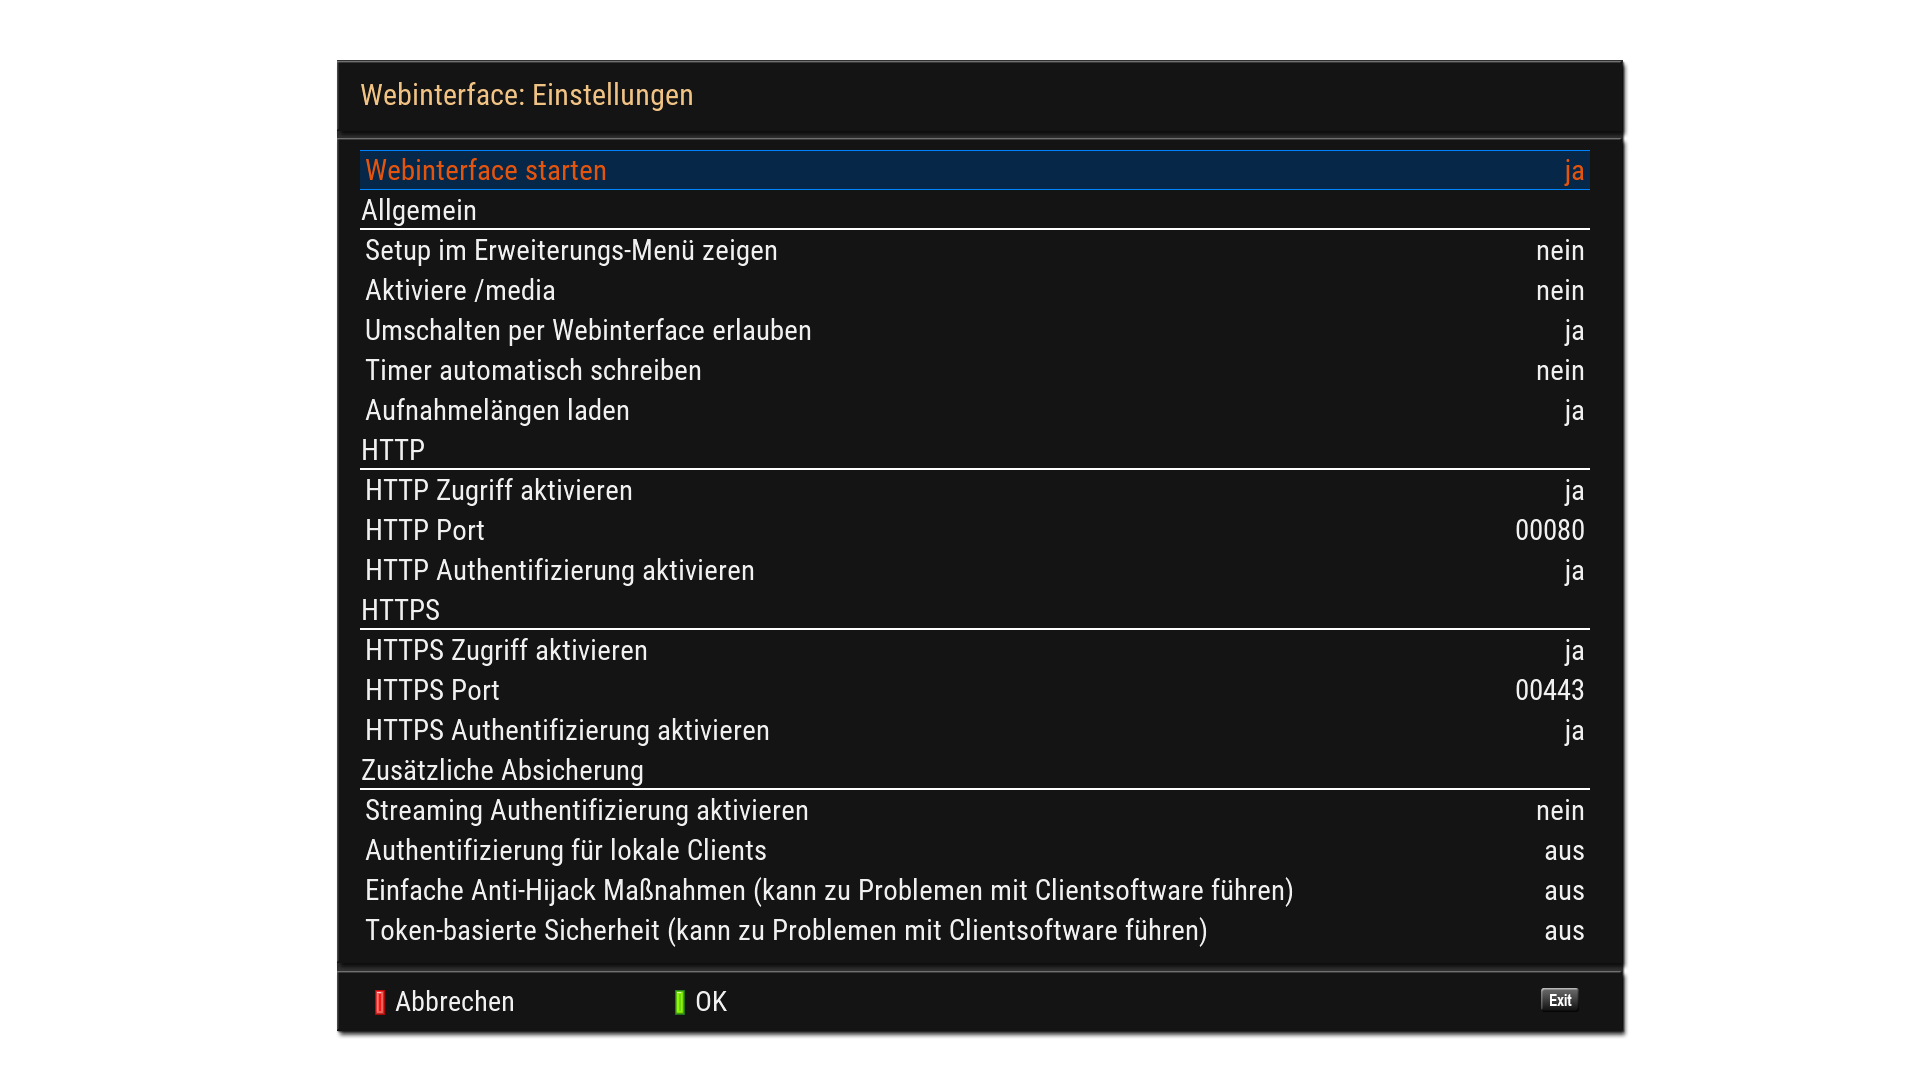Edit the HTTPS Port value 00443
The width and height of the screenshot is (1920, 1080).
click(x=1549, y=691)
